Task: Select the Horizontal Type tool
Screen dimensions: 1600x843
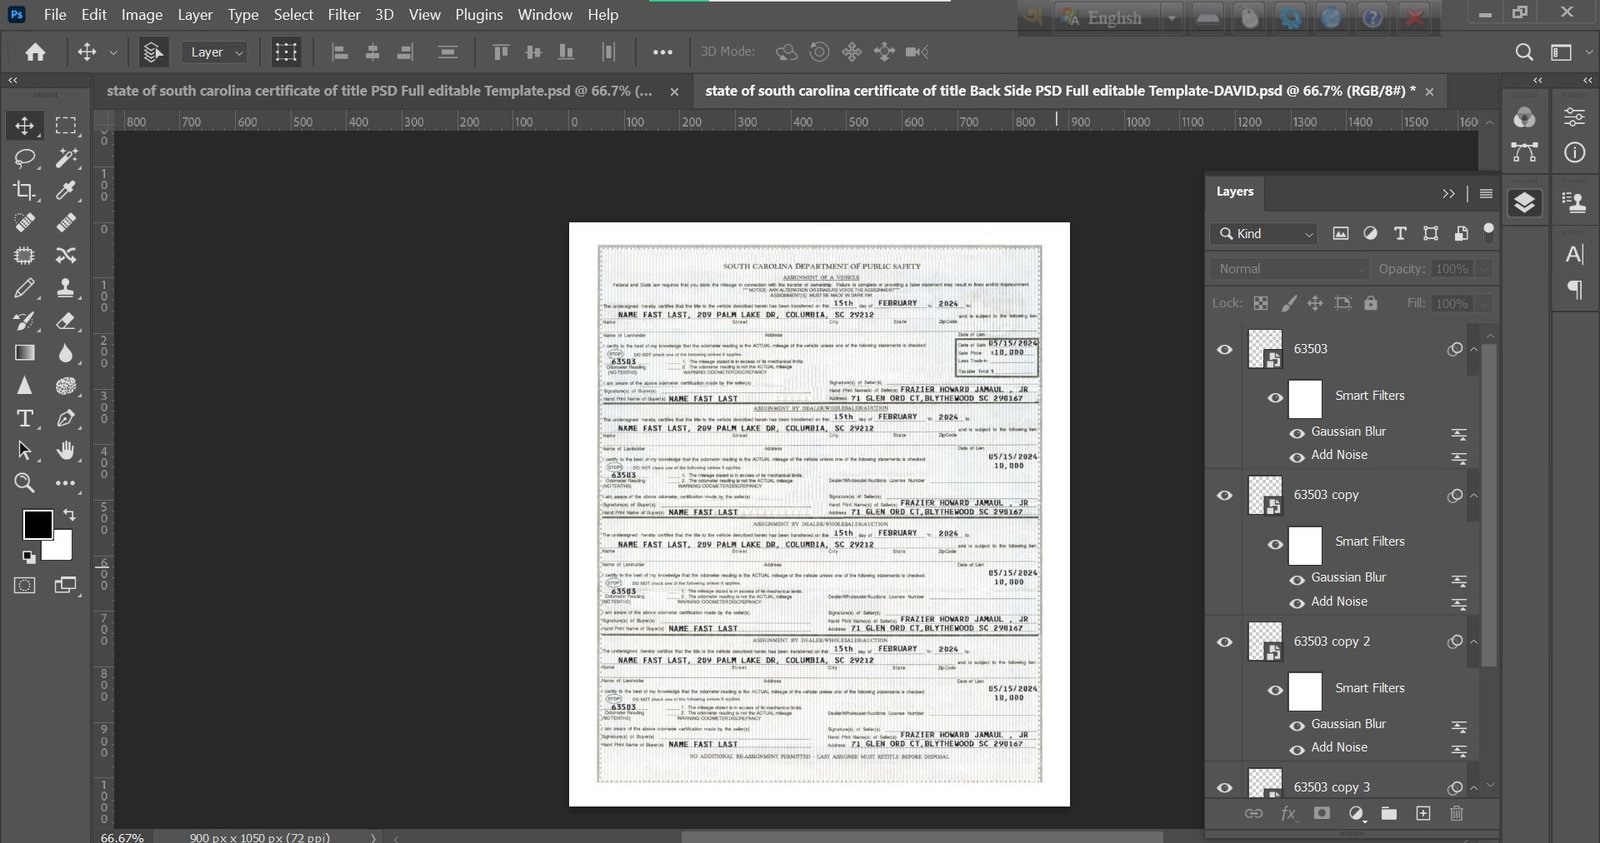Action: point(24,418)
